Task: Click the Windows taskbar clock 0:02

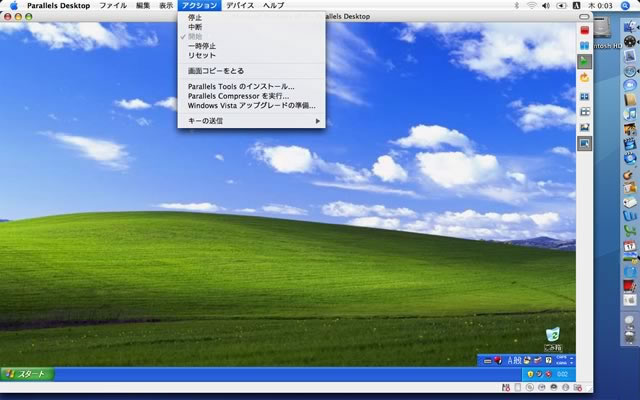Action: (x=562, y=374)
